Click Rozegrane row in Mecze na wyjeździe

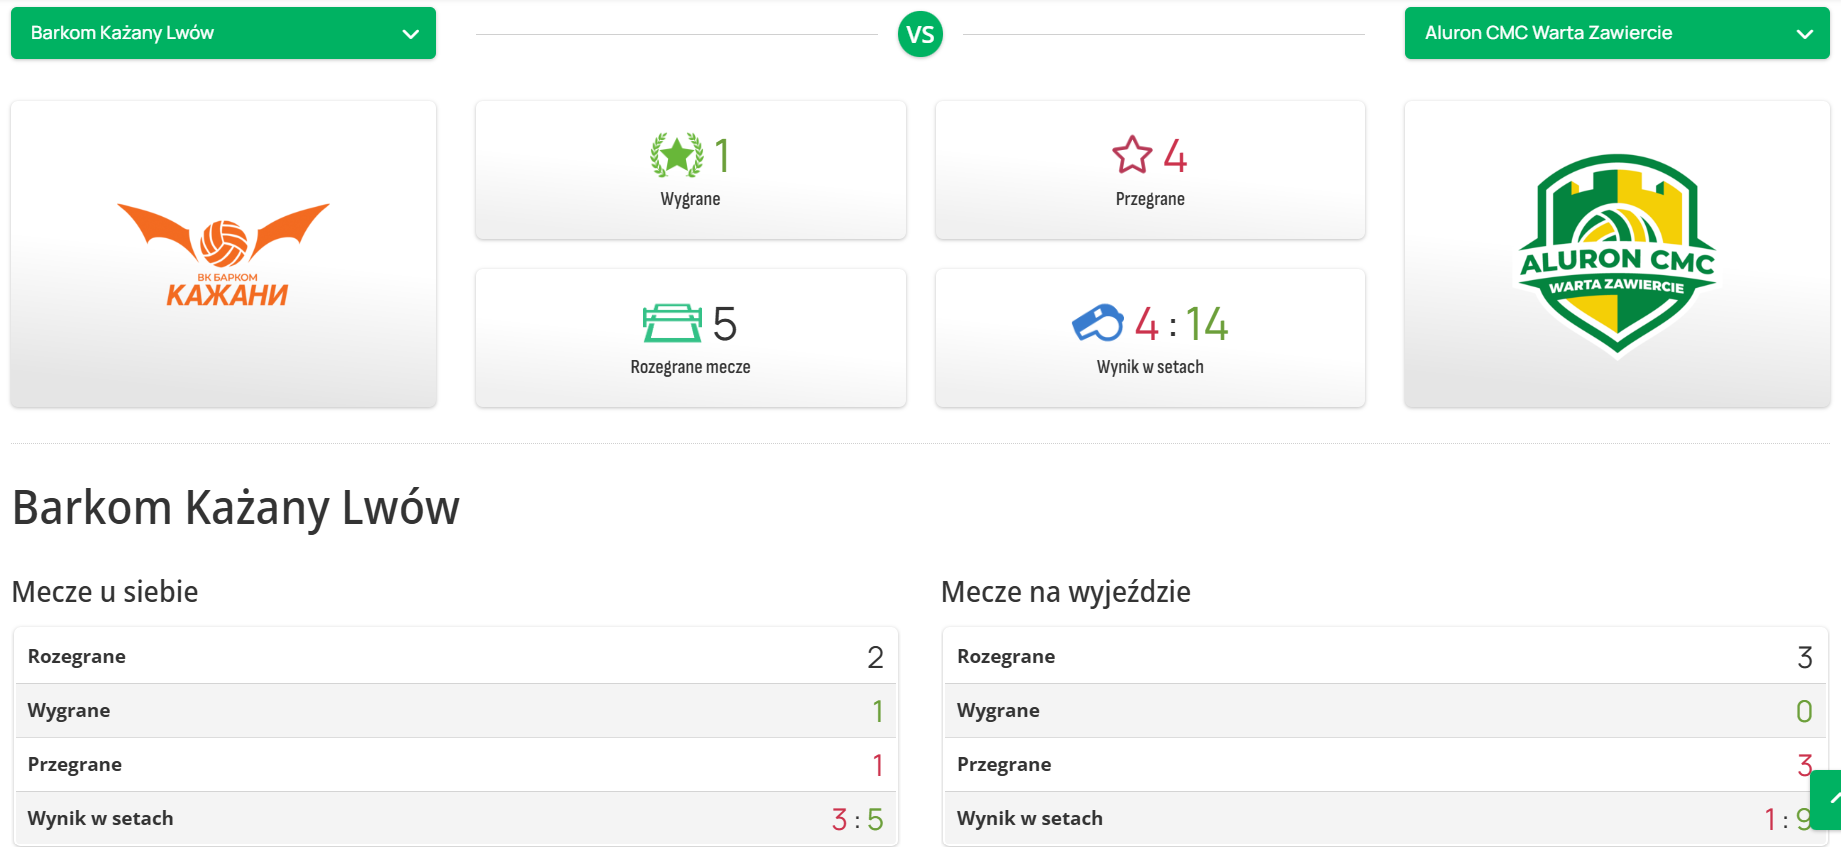pyautogui.click(x=1386, y=657)
